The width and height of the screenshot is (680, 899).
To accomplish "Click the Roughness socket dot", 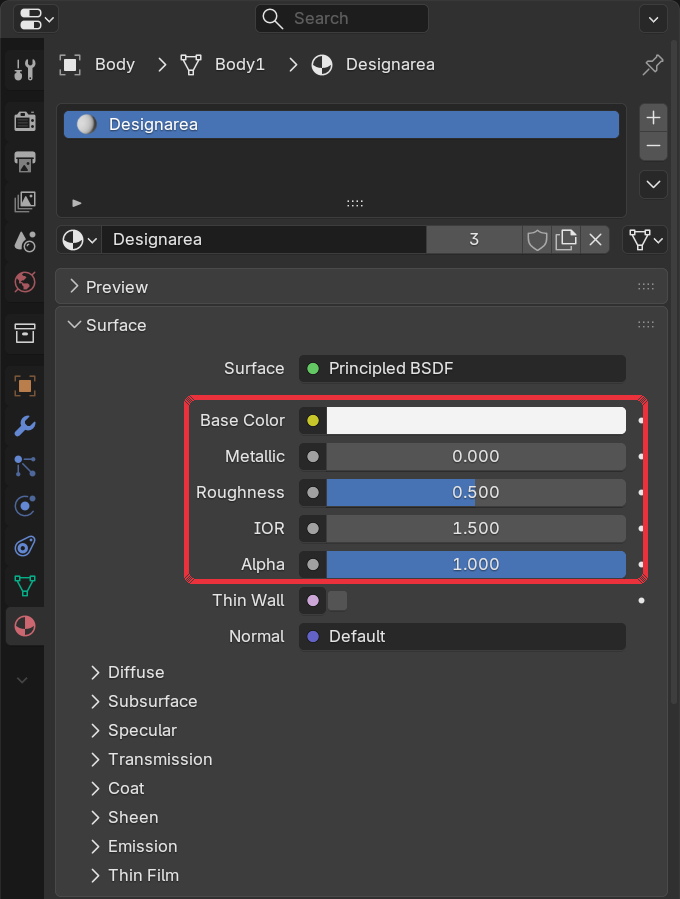I will click(x=313, y=493).
